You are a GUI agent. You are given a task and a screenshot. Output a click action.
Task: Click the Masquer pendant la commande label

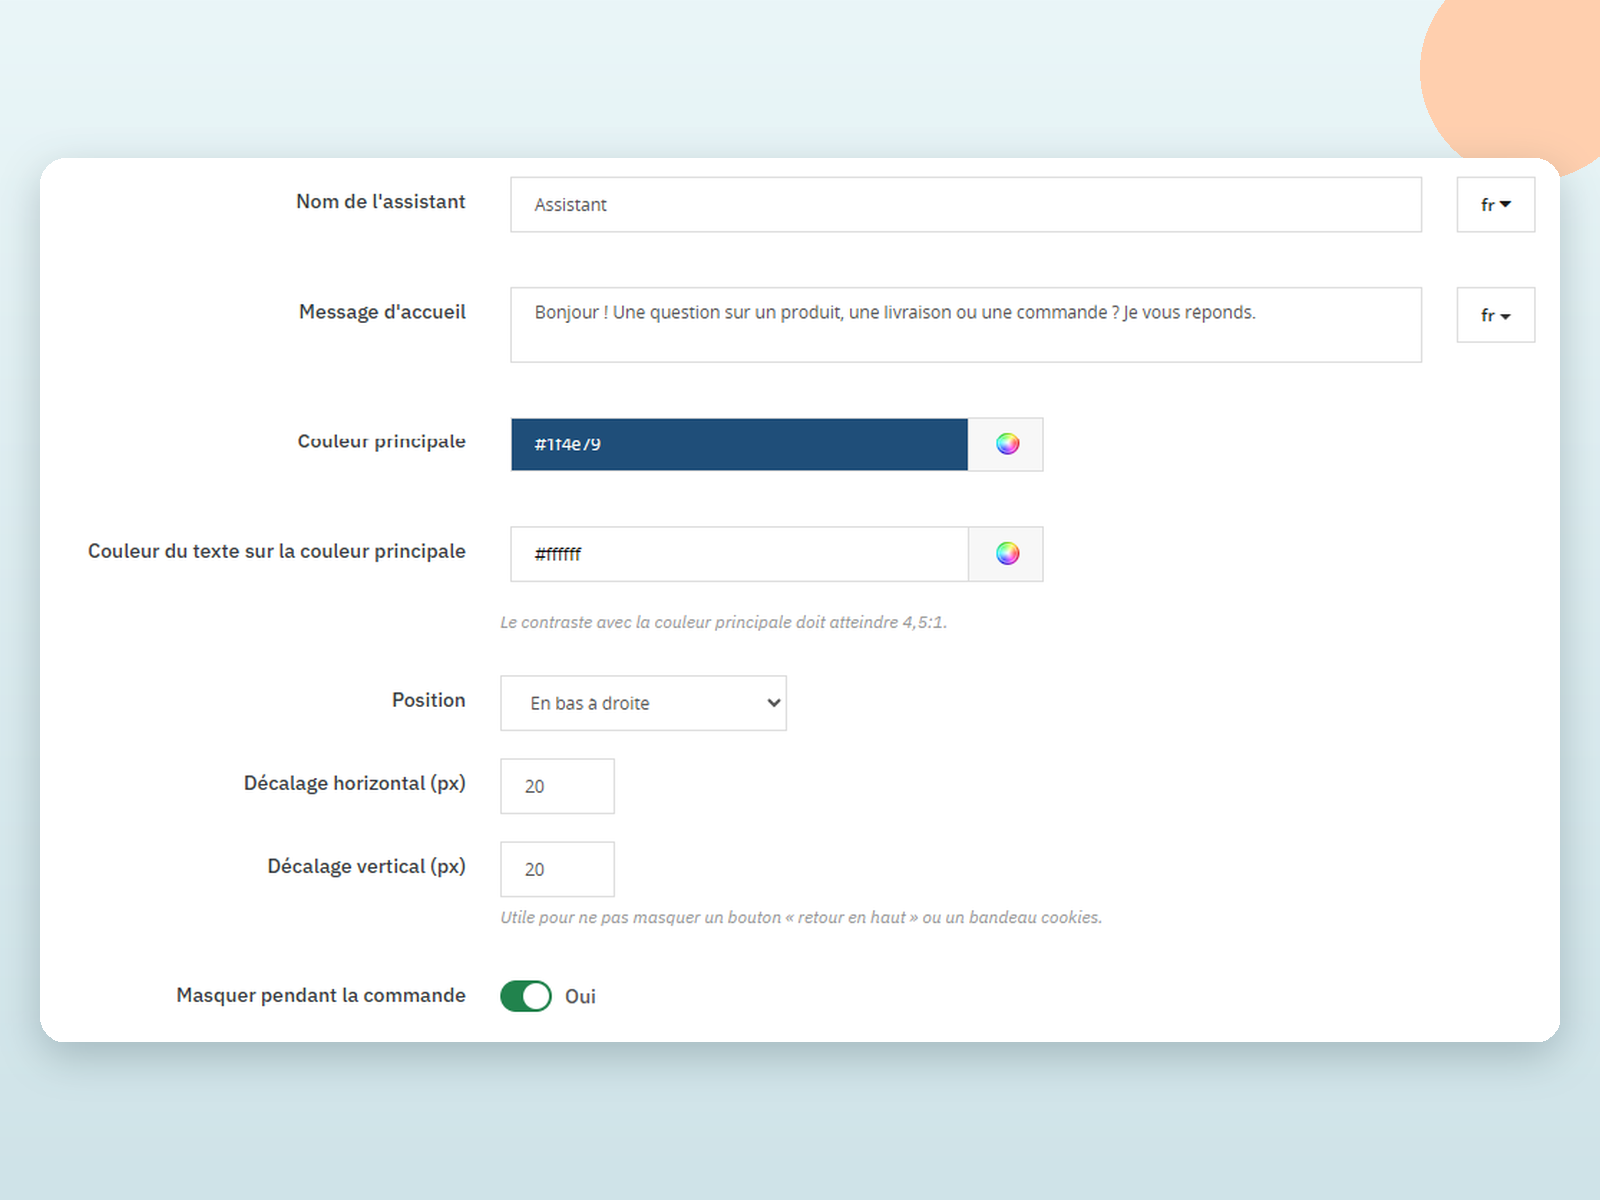[x=321, y=995]
